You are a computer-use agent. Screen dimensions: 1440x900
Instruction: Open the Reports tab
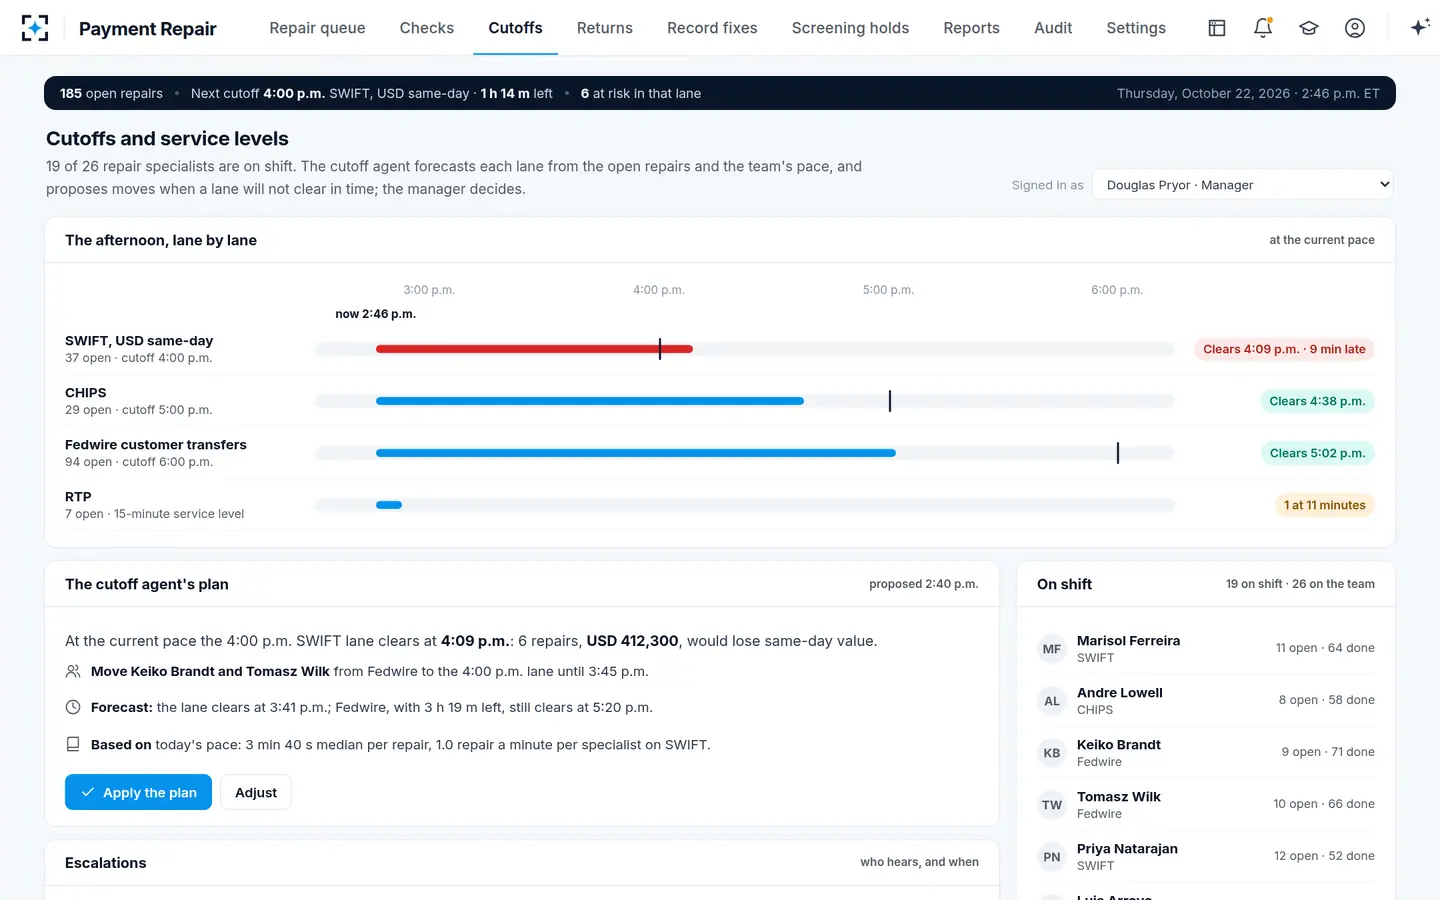coord(971,28)
